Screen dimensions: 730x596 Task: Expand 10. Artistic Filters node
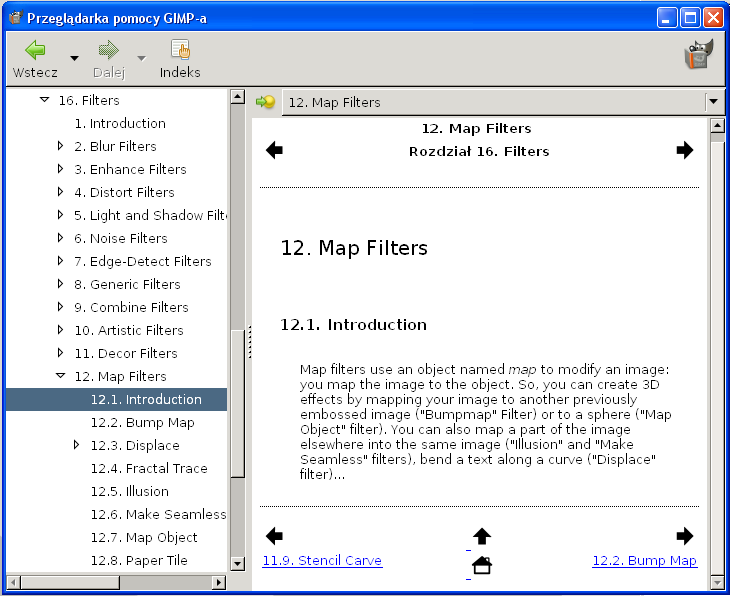pos(61,330)
